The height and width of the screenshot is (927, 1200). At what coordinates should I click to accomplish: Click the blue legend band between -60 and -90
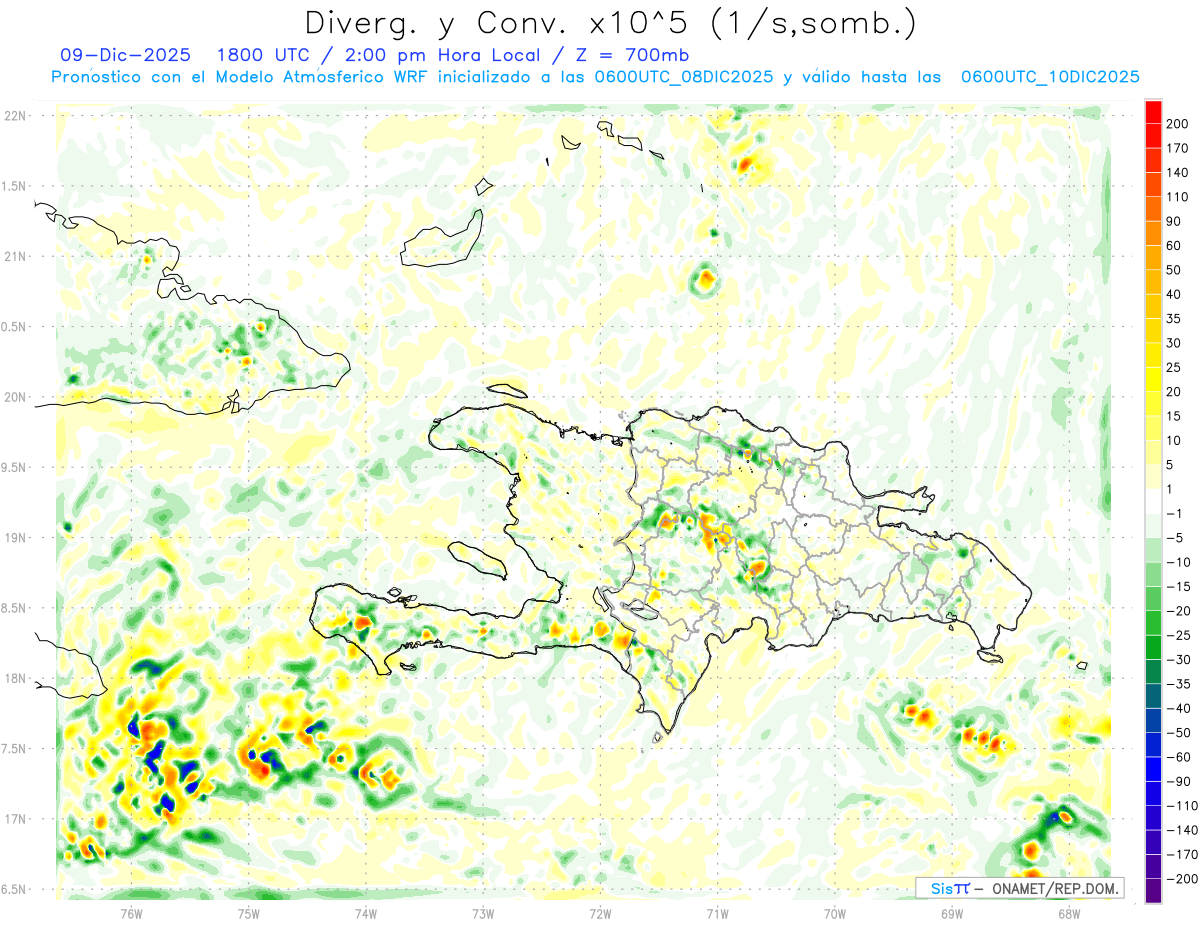[x=1154, y=769]
